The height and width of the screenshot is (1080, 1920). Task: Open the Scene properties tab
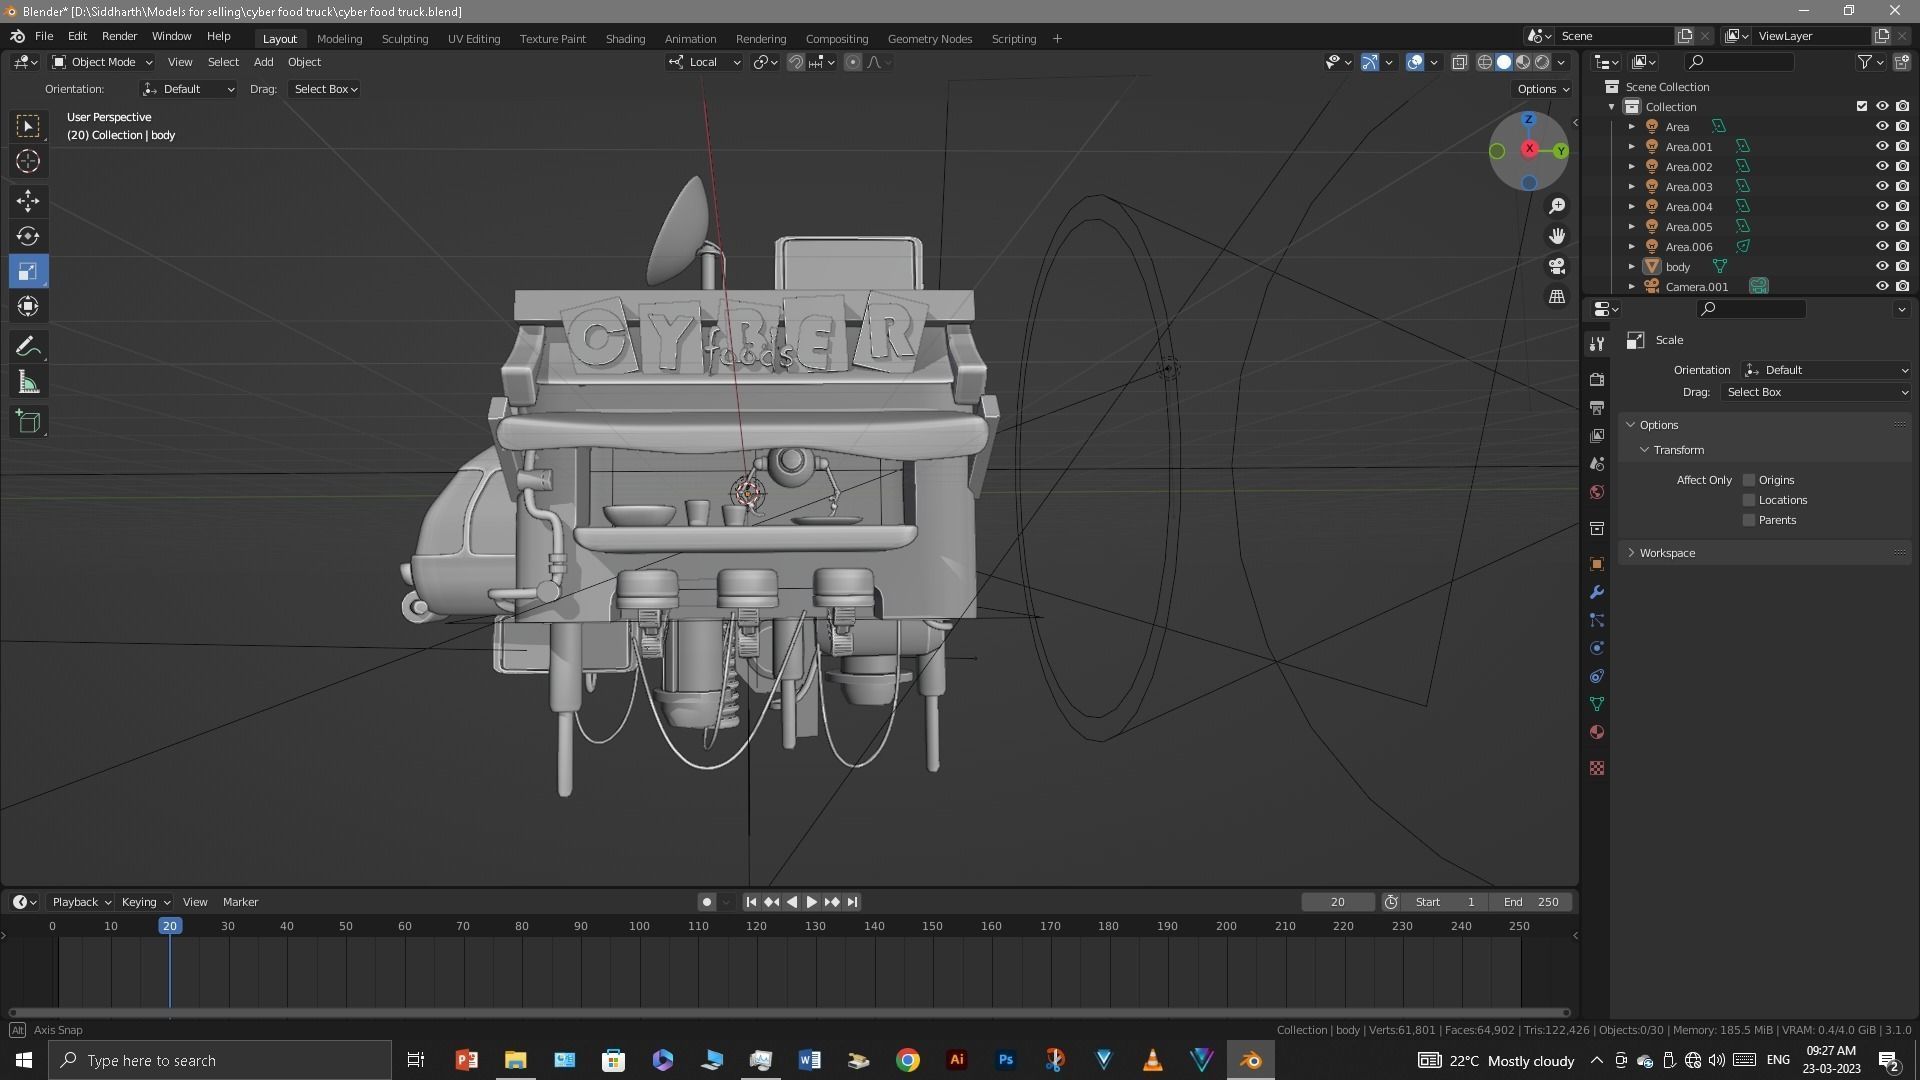click(x=1597, y=464)
